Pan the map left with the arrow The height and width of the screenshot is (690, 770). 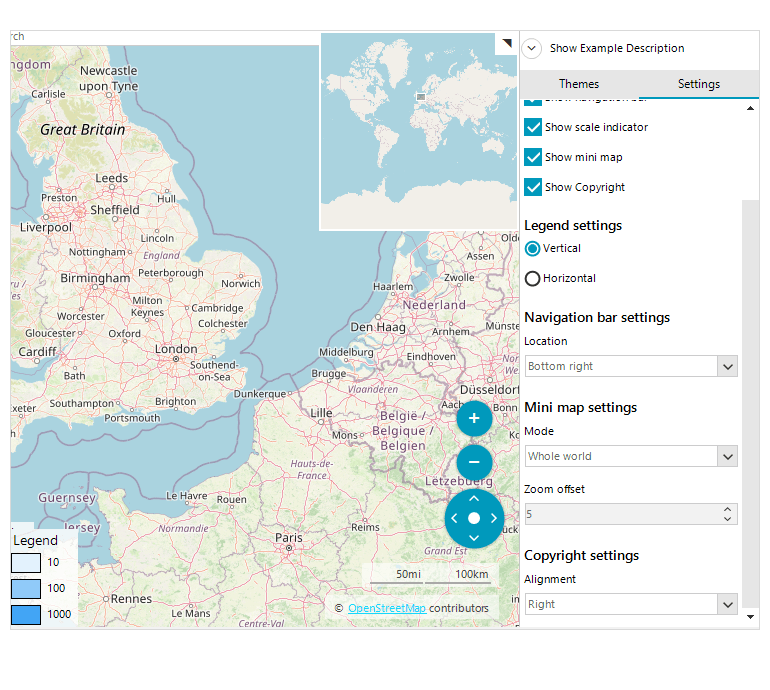(454, 518)
